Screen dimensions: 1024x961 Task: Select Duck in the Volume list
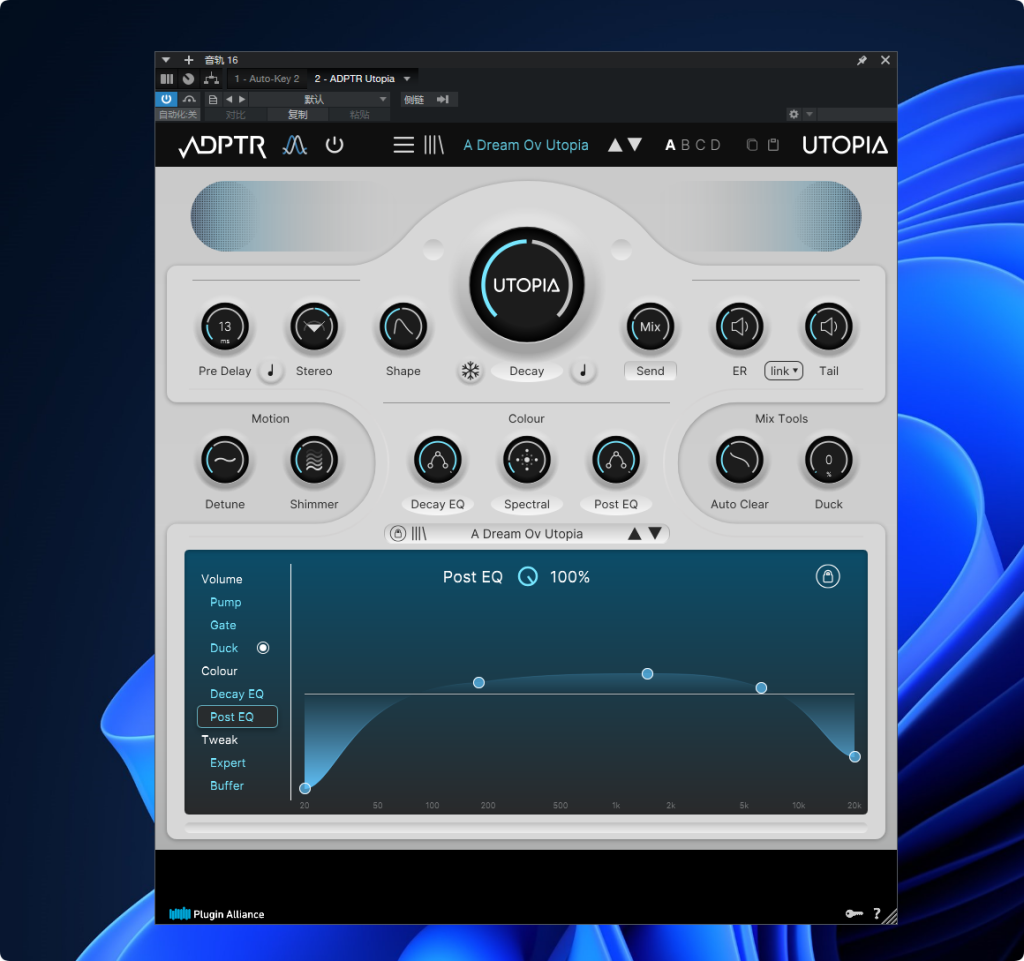point(223,648)
